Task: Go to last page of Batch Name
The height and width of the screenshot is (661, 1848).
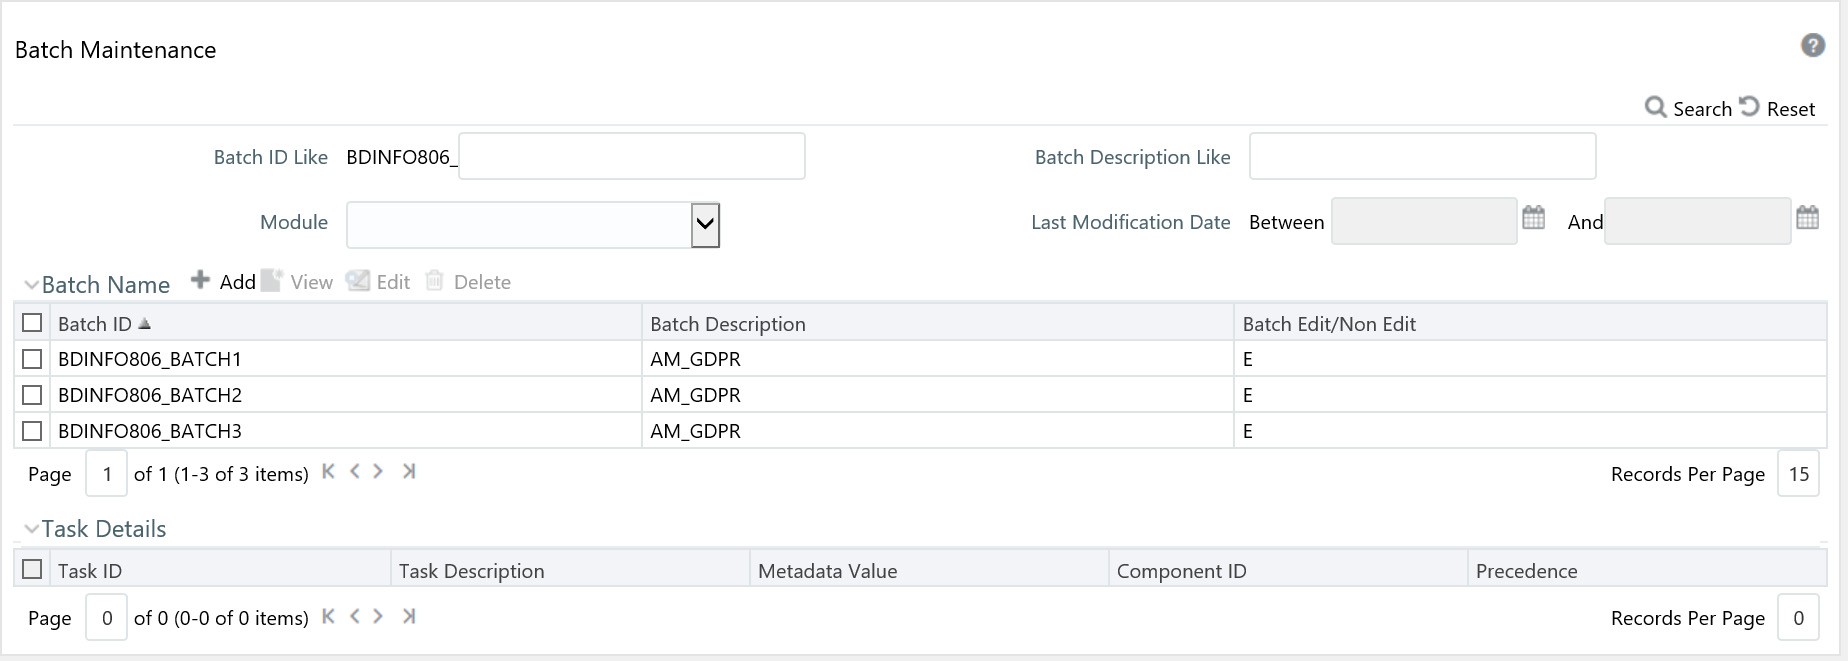Action: click(408, 472)
